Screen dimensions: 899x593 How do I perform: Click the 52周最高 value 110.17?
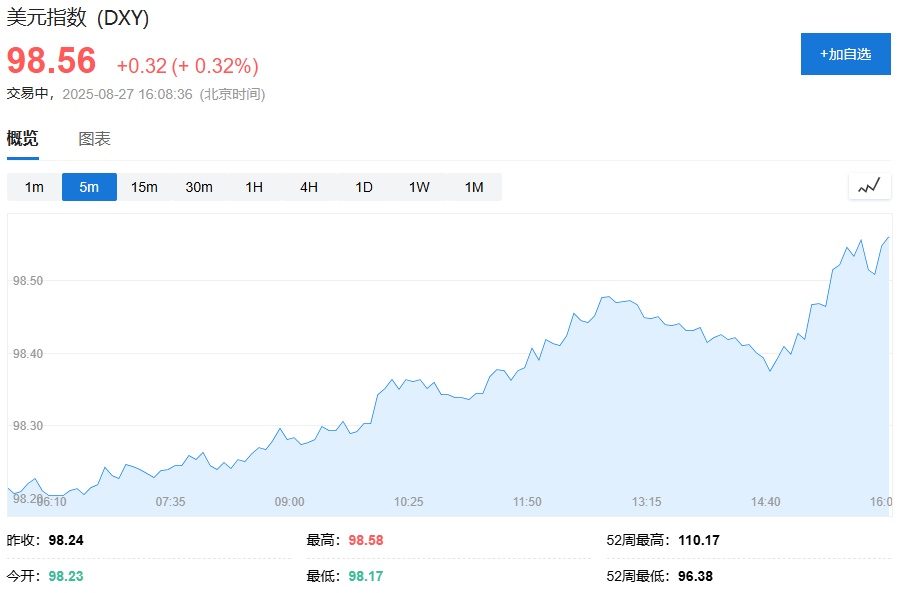point(698,540)
